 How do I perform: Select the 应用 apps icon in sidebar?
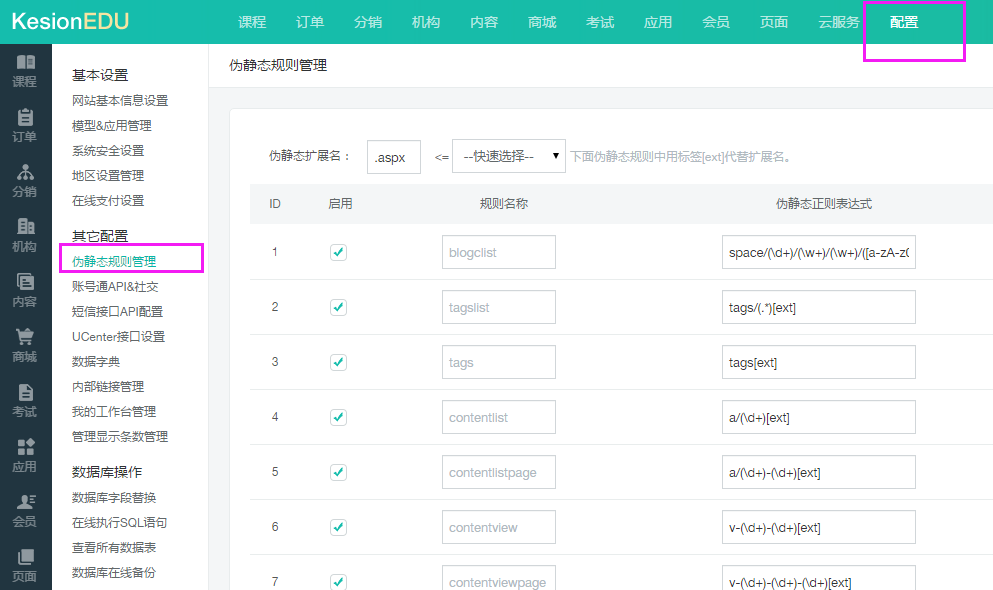tap(25, 448)
